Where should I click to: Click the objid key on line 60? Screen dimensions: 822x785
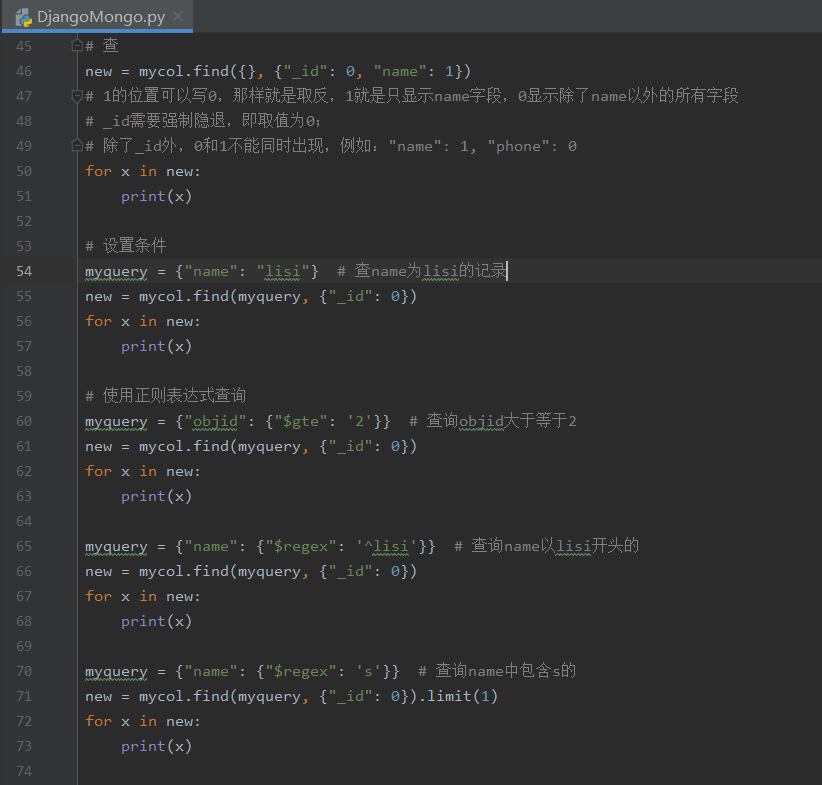[216, 421]
